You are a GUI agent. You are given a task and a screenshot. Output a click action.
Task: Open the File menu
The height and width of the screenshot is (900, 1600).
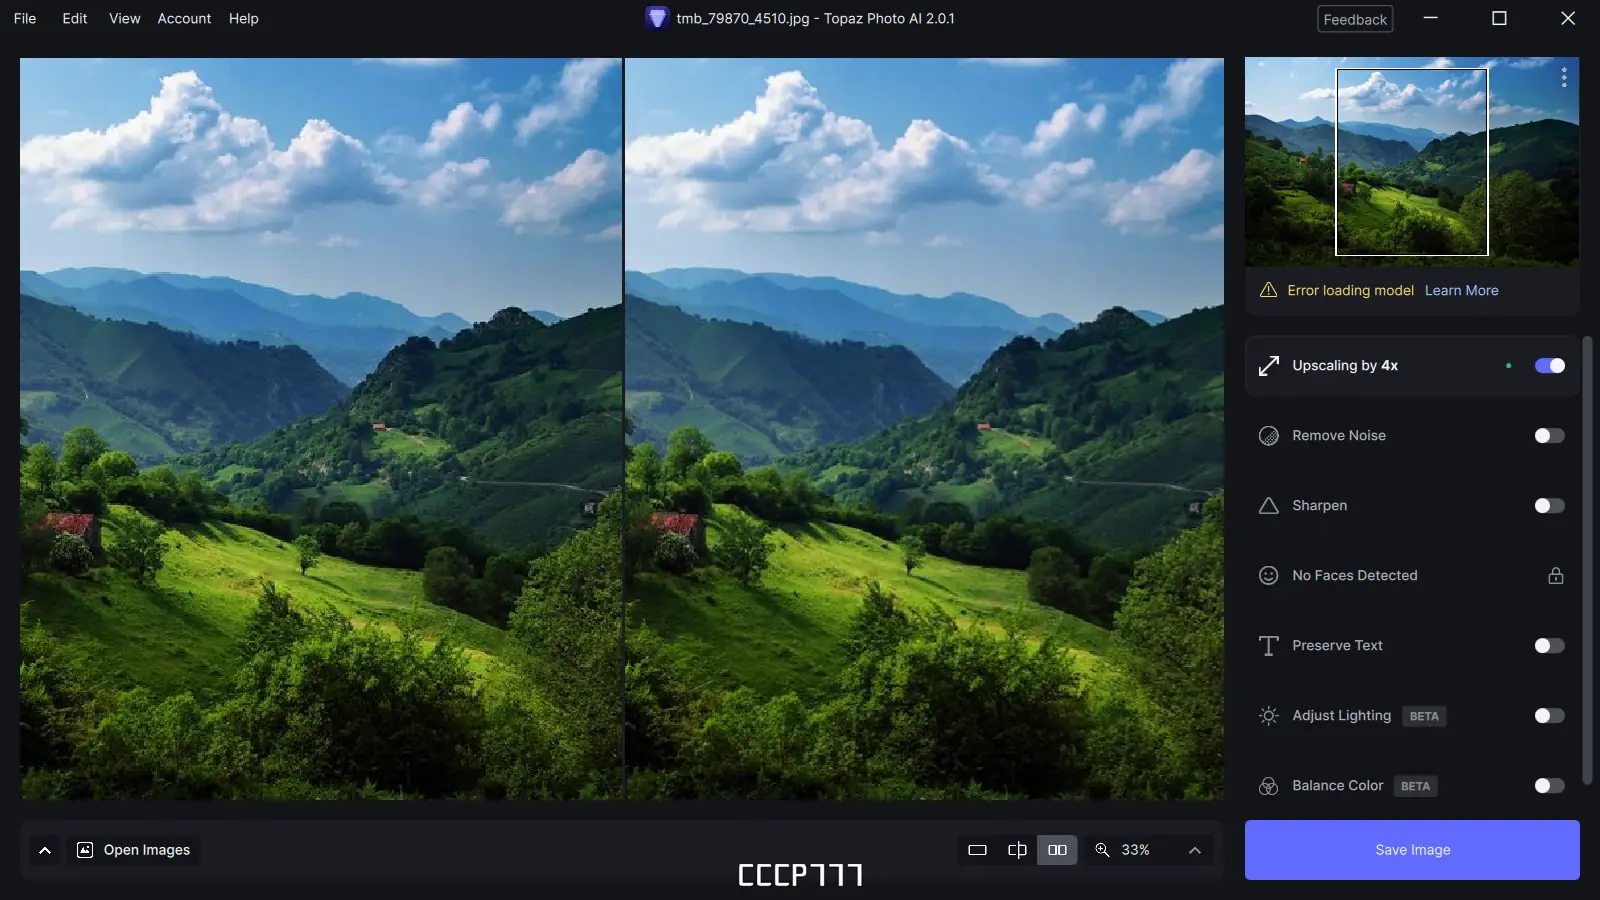coord(25,18)
